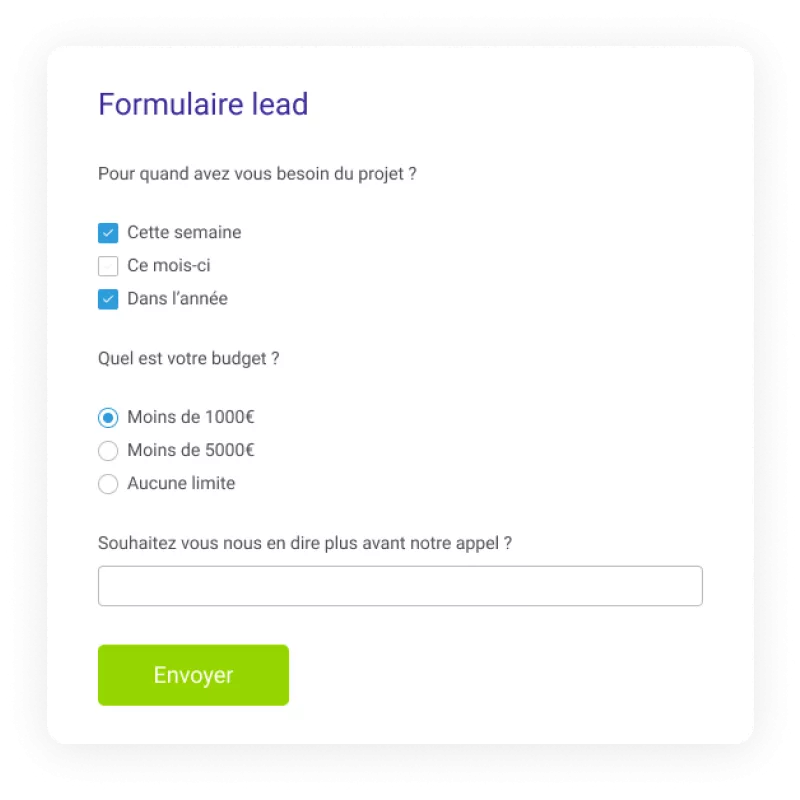
Task: Select the Aucune limite radio button
Action: point(108,484)
